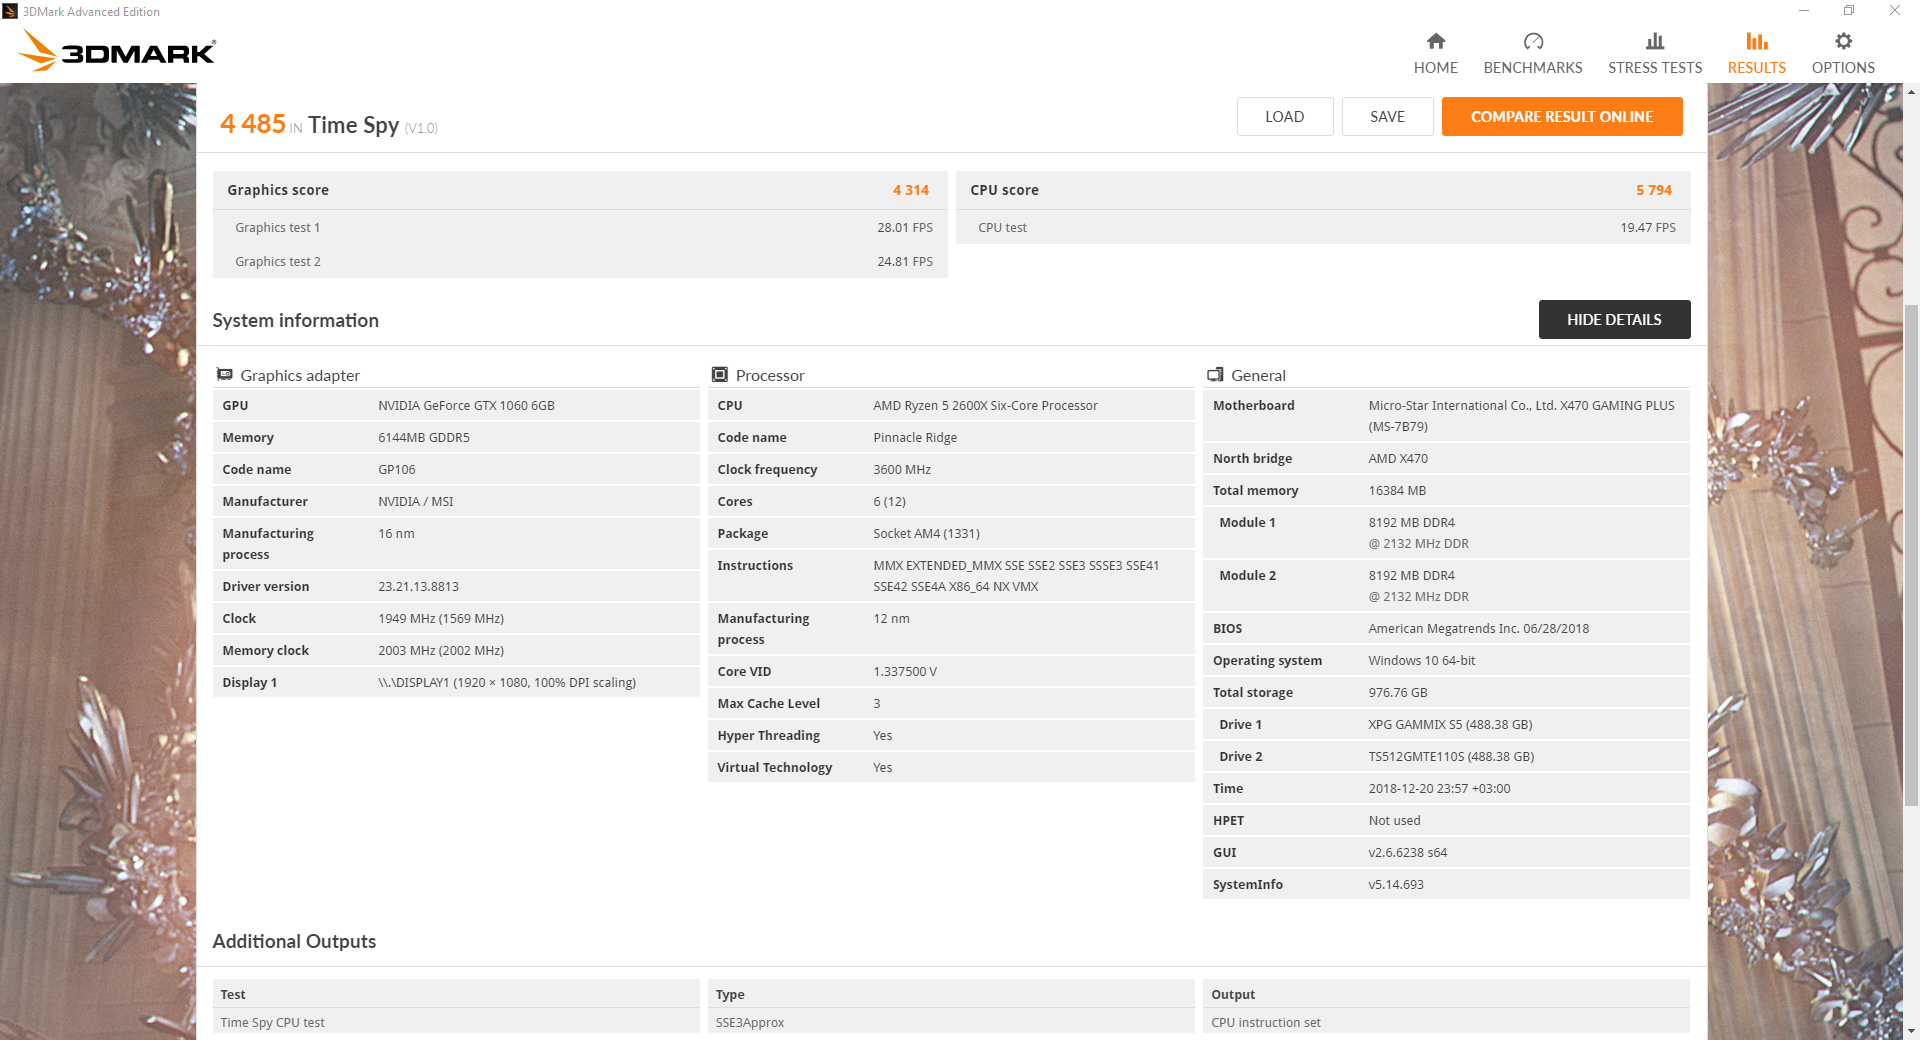1920x1040 pixels.
Task: Click the Socket AM4 (1331) value
Action: 926,534
